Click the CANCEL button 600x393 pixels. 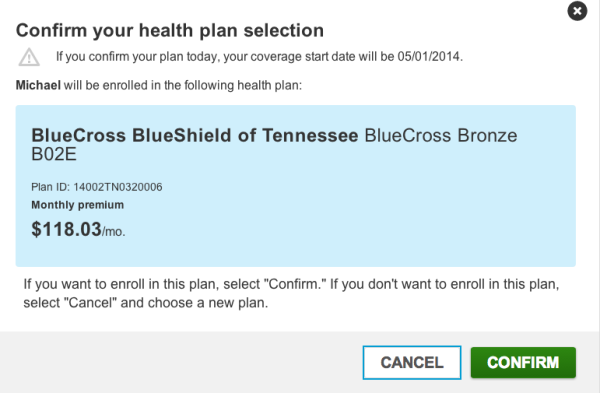pos(412,362)
